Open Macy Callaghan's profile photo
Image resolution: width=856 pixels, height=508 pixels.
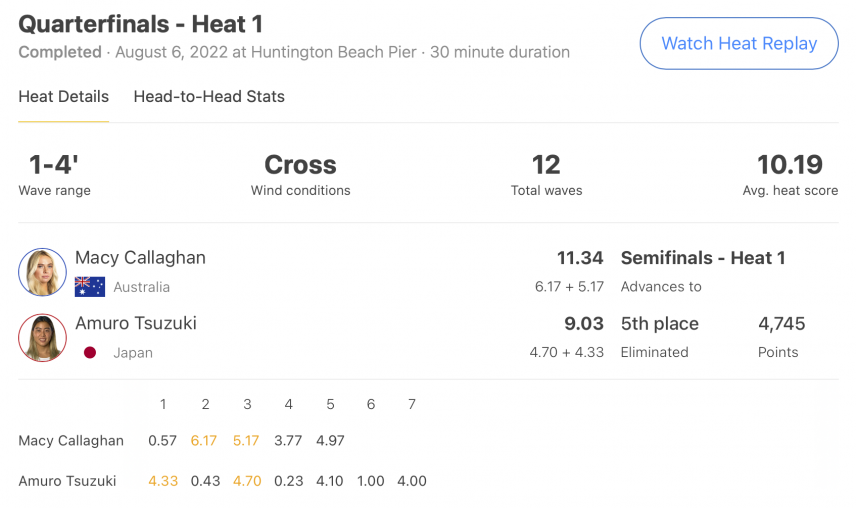43,272
